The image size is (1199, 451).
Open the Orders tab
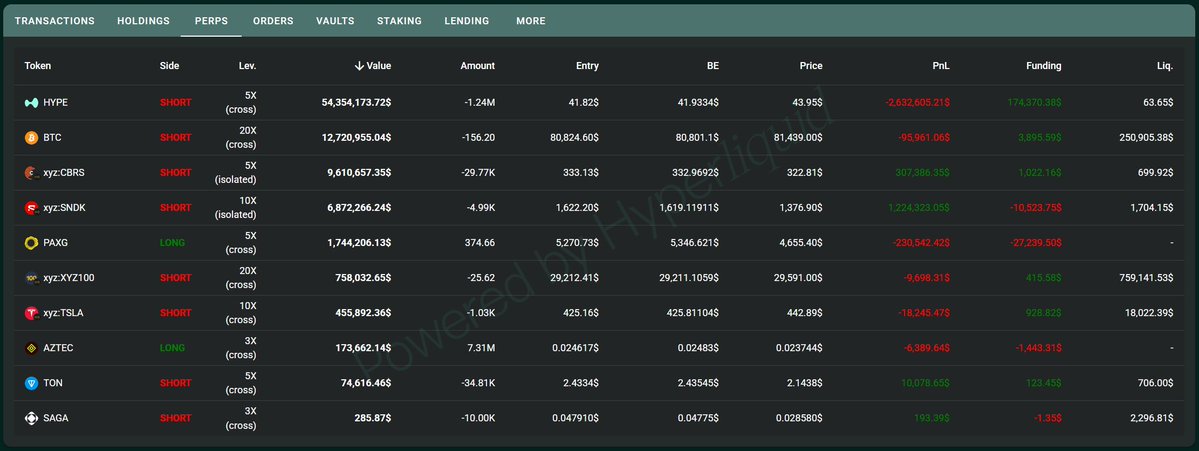273,21
